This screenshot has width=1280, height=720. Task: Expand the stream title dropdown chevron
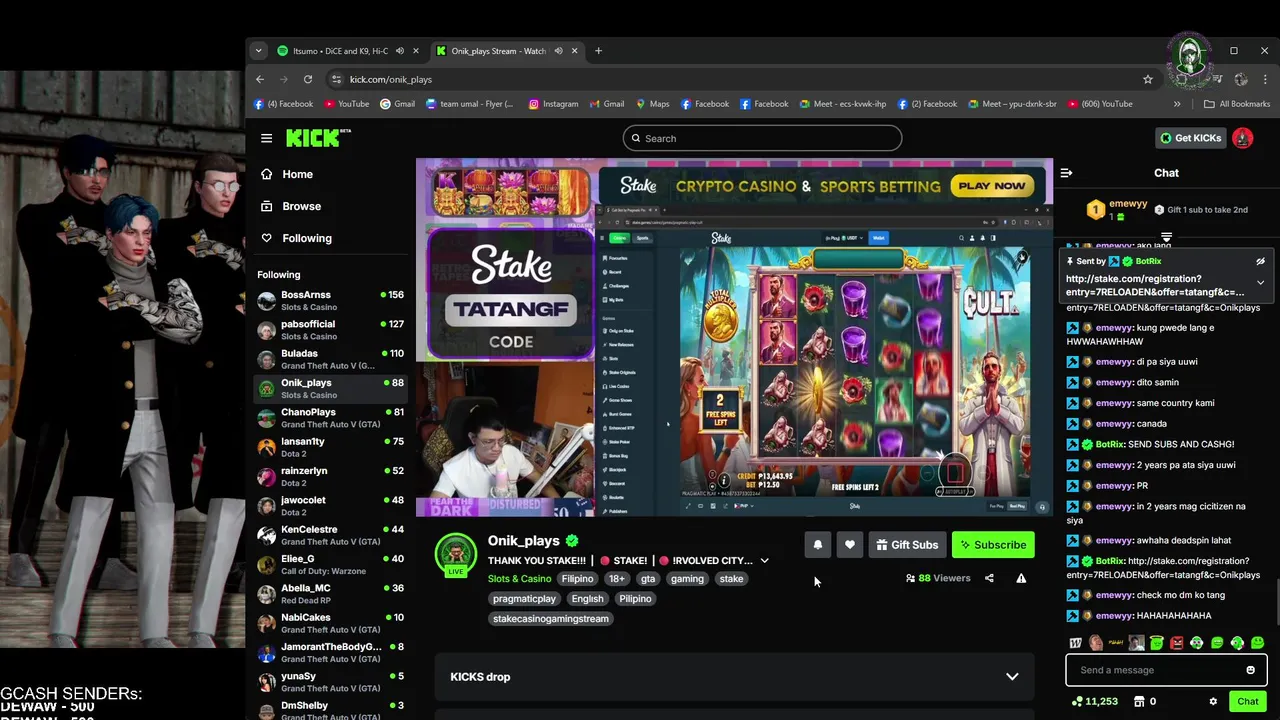coord(764,561)
